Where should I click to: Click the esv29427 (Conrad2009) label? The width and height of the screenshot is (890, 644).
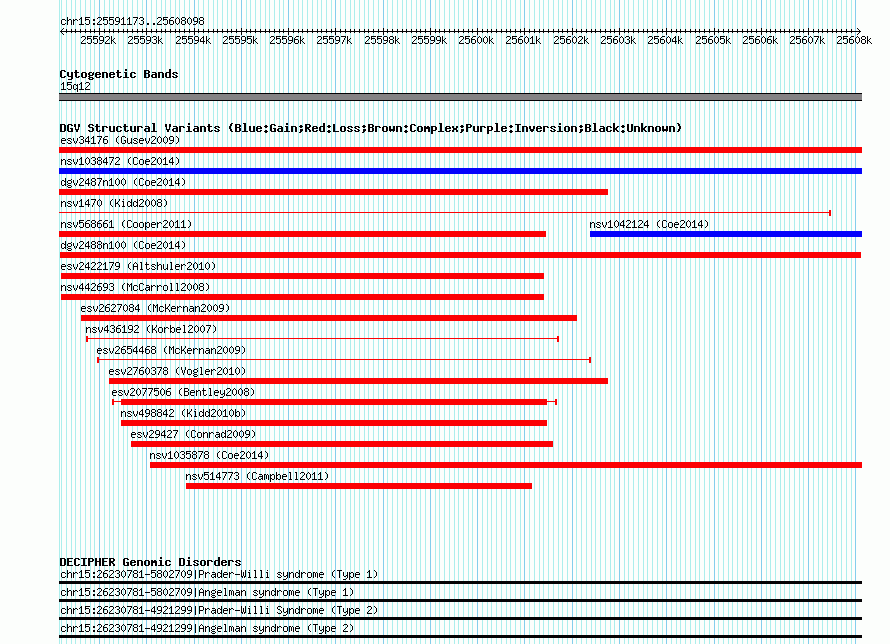coord(193,434)
